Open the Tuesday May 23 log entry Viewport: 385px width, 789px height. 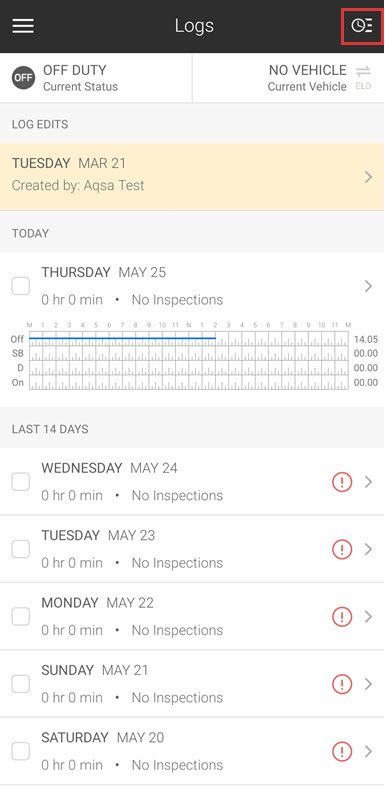pos(192,549)
